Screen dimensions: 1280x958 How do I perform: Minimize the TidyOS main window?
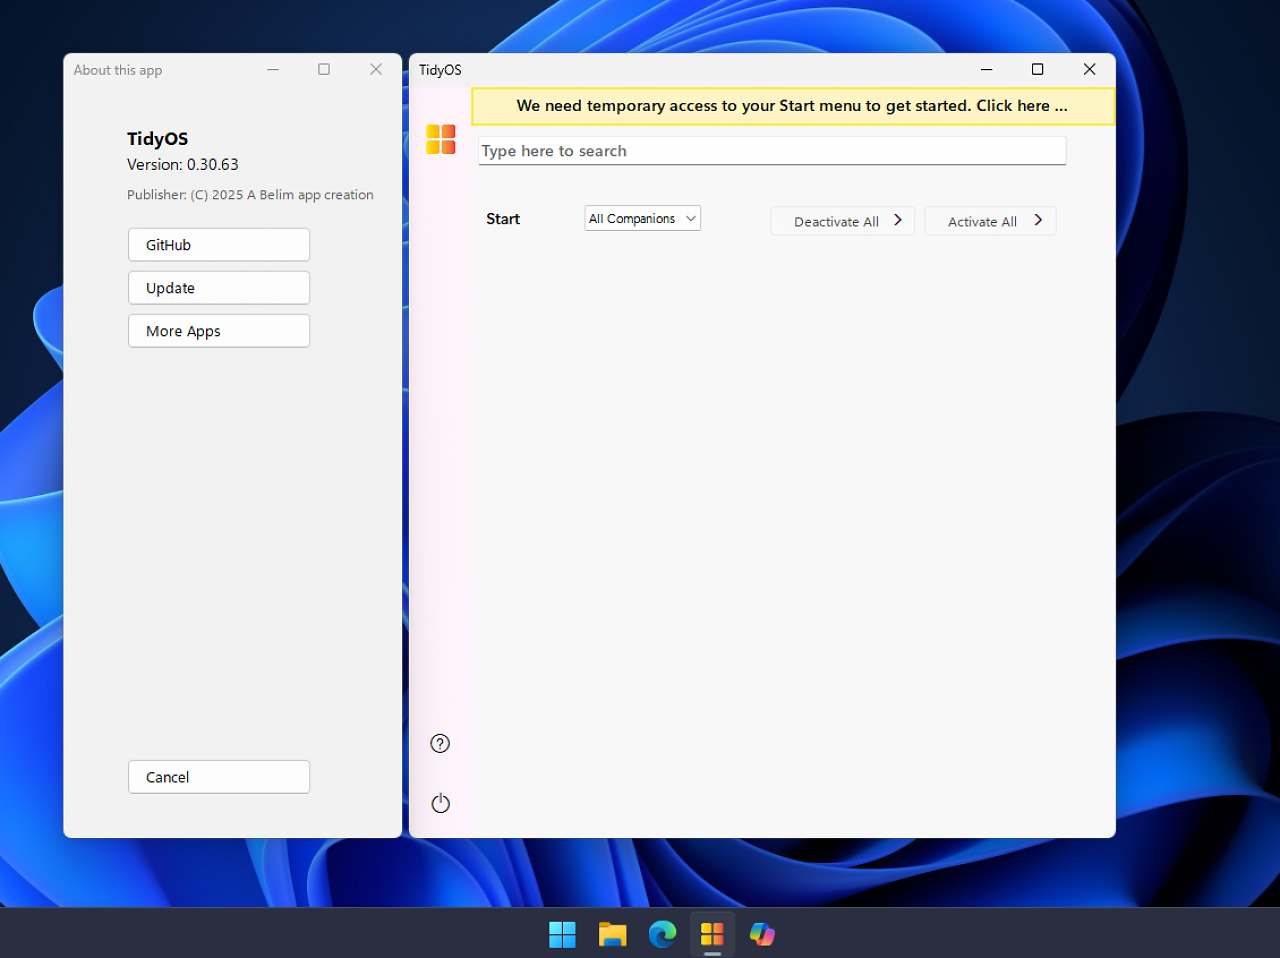(986, 69)
